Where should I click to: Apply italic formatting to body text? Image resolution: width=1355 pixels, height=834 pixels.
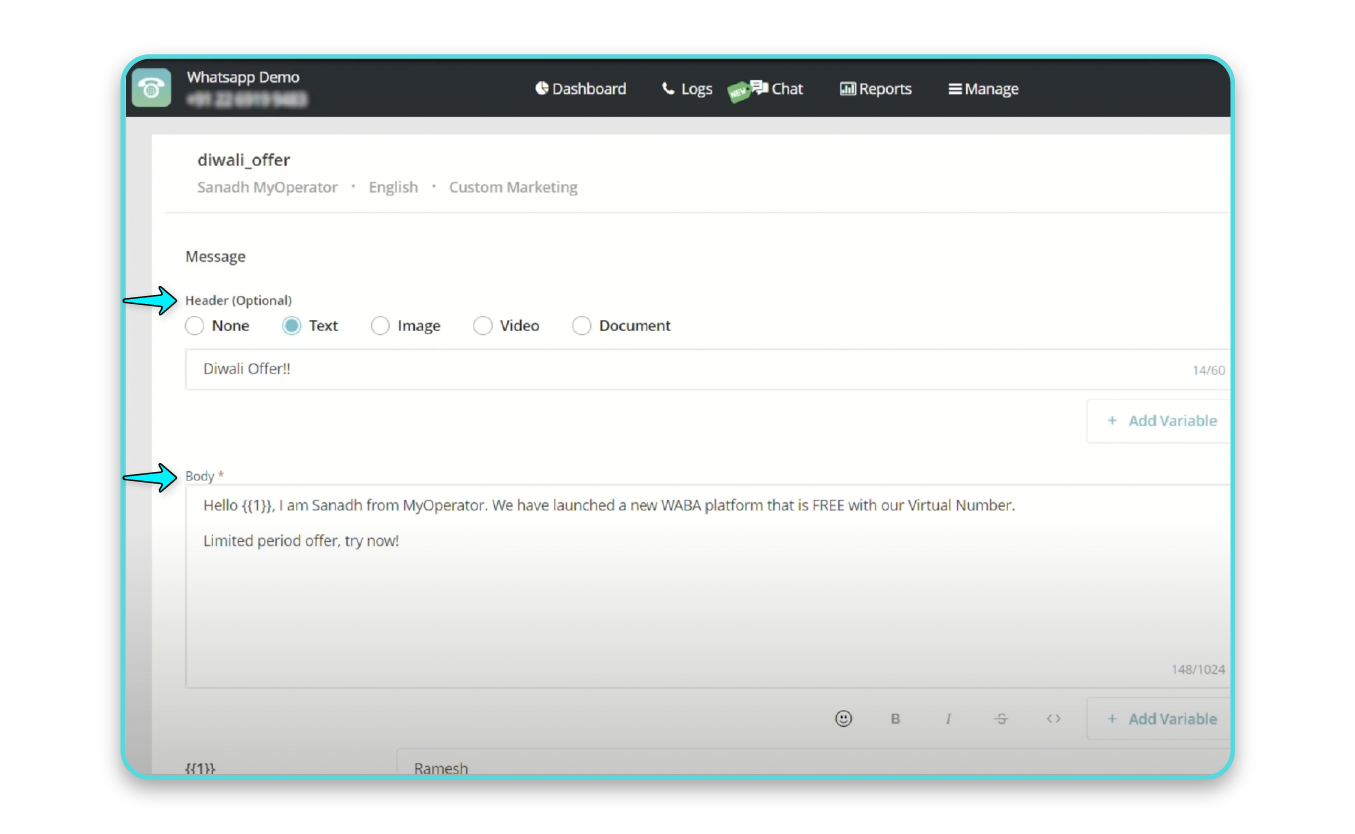tap(948, 718)
